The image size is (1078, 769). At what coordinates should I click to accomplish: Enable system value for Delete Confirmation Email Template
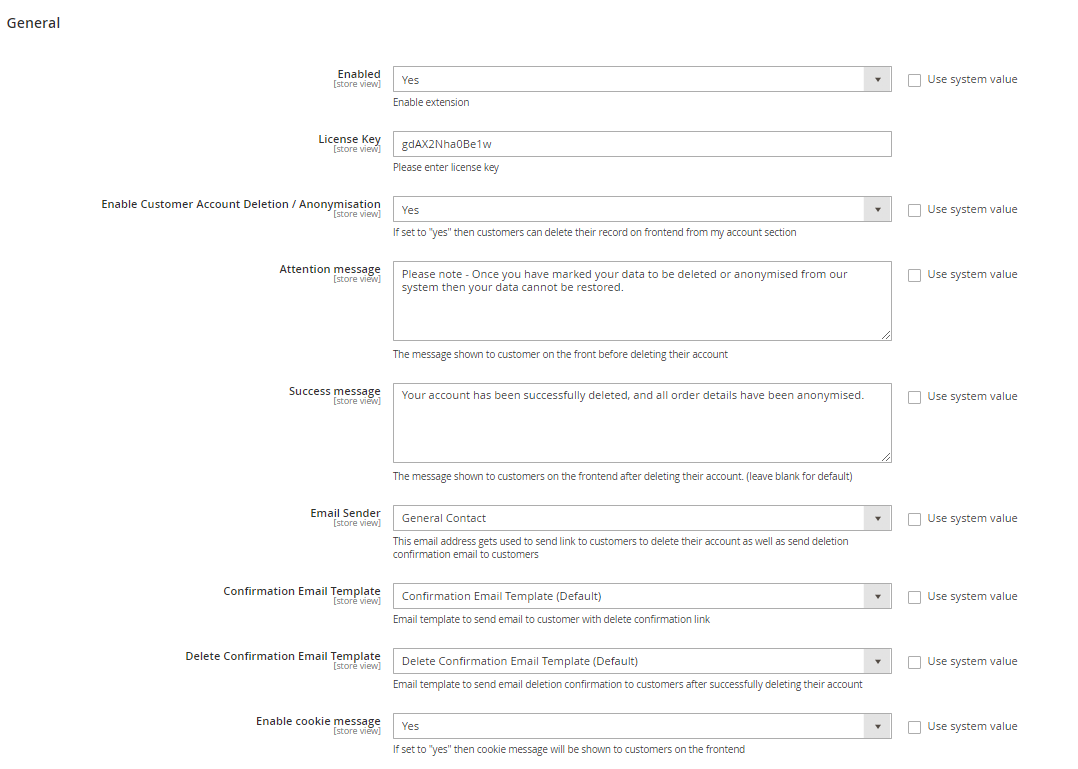click(914, 661)
